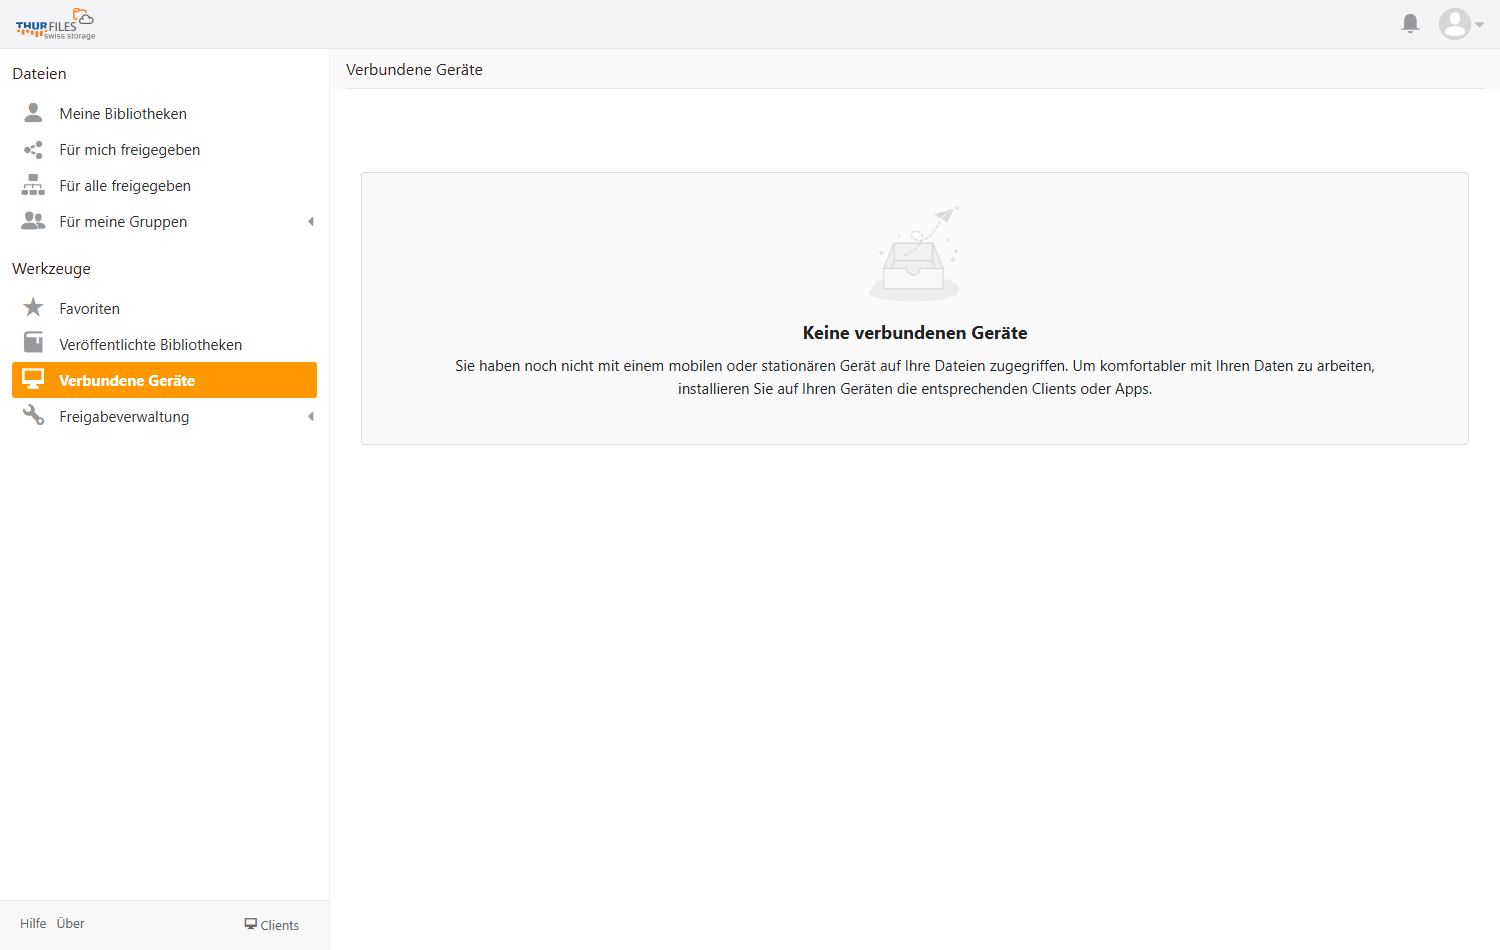Image resolution: width=1500 pixels, height=950 pixels.
Task: Click the ThurFiles logo
Action: 55,24
